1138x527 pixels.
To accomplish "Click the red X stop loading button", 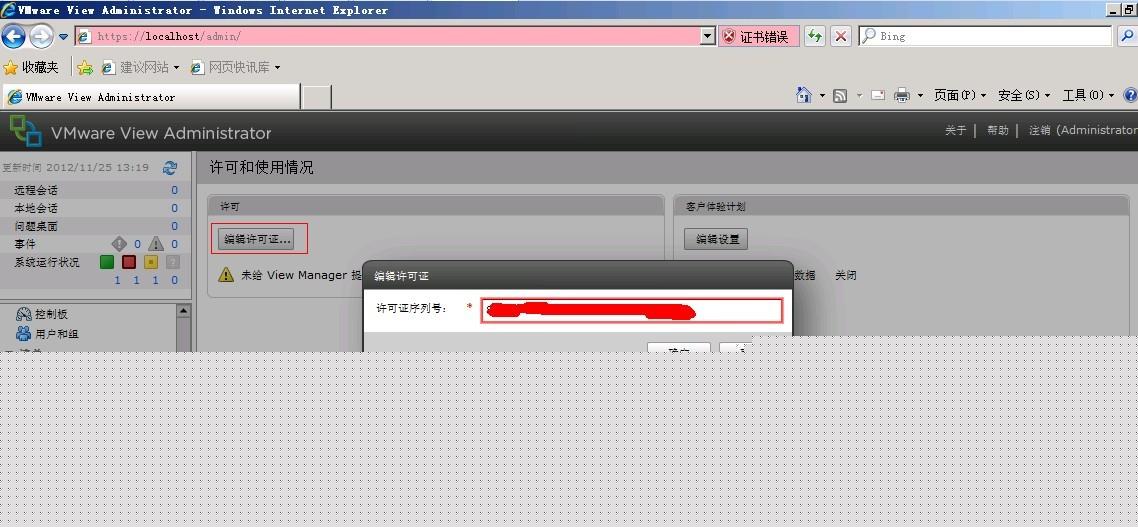I will [840, 36].
